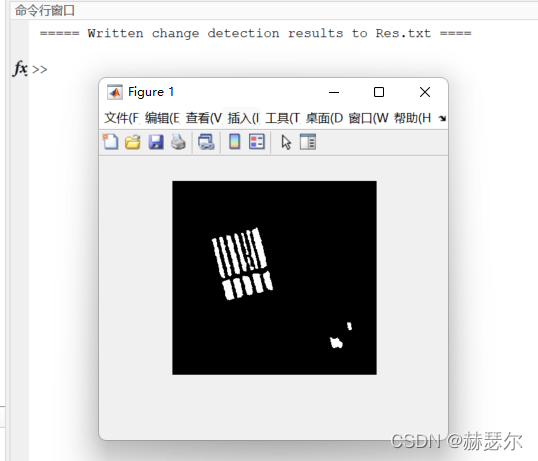Open the 工具(T) menu
This screenshot has height=461, width=538.
click(x=283, y=118)
